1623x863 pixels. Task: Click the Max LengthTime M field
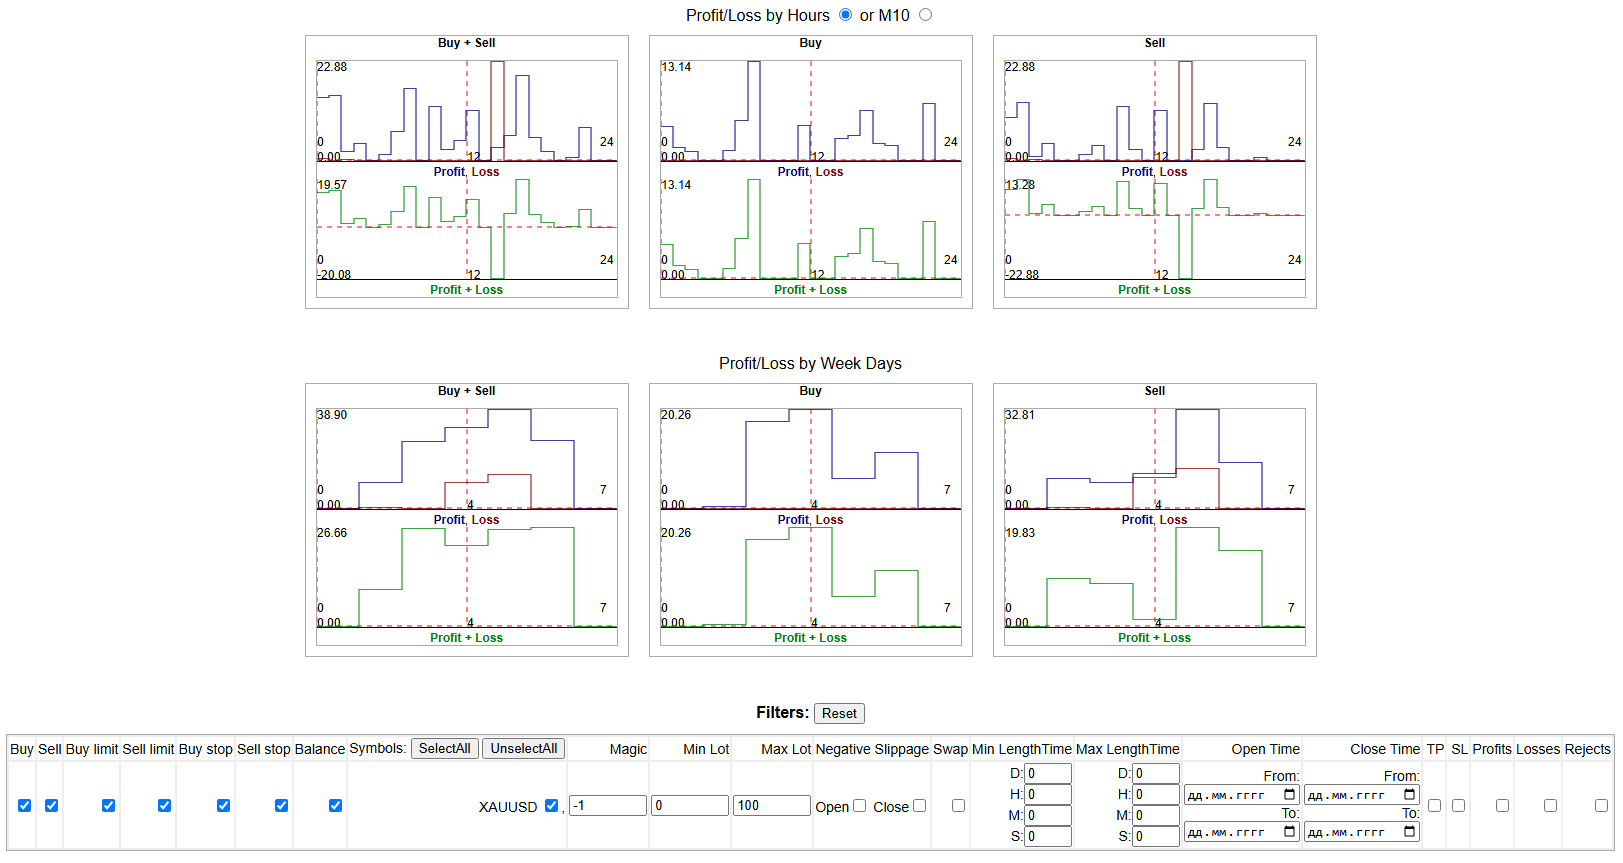pos(1156,815)
